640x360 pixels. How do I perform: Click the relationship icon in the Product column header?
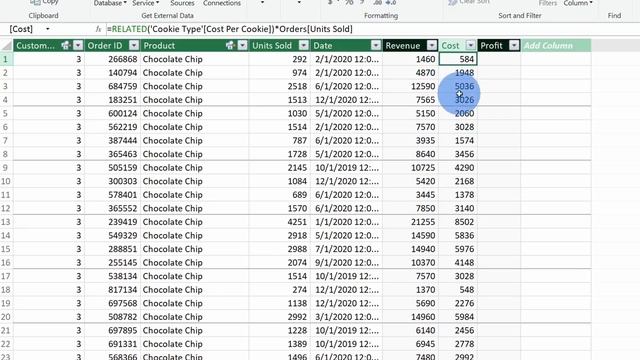point(230,45)
